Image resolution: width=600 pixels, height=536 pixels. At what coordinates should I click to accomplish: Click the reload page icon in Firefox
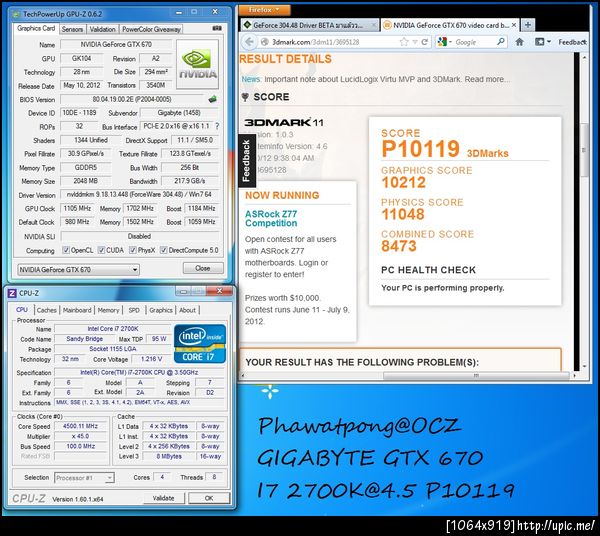(x=424, y=42)
